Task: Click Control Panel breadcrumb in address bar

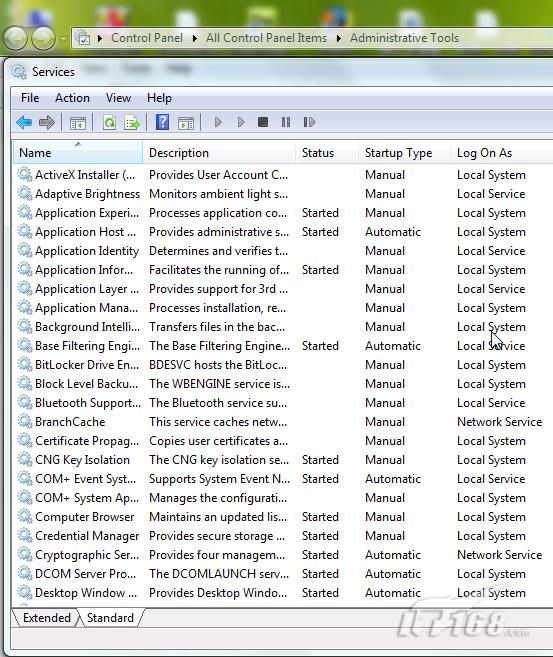Action: [147, 38]
